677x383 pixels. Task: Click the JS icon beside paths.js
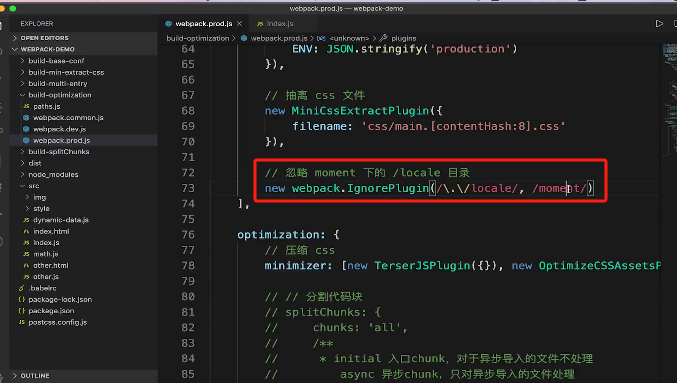click(x=26, y=106)
